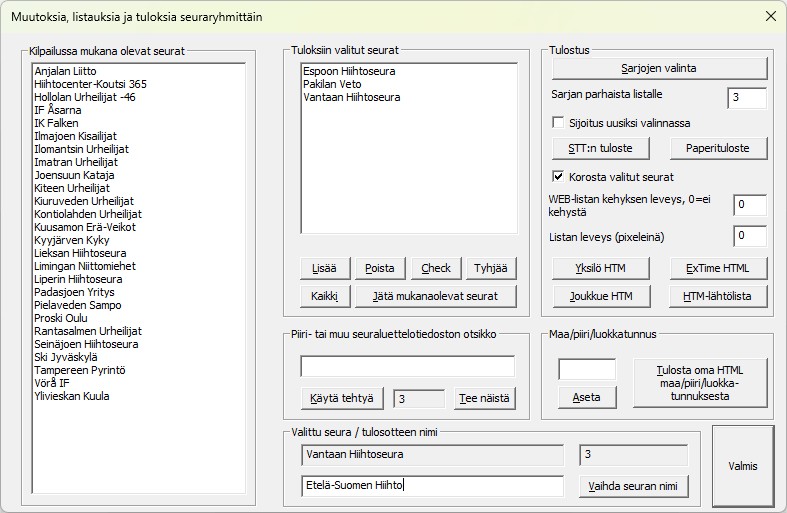Click the Valmis button
Screen dimensions: 787x513
743,466
